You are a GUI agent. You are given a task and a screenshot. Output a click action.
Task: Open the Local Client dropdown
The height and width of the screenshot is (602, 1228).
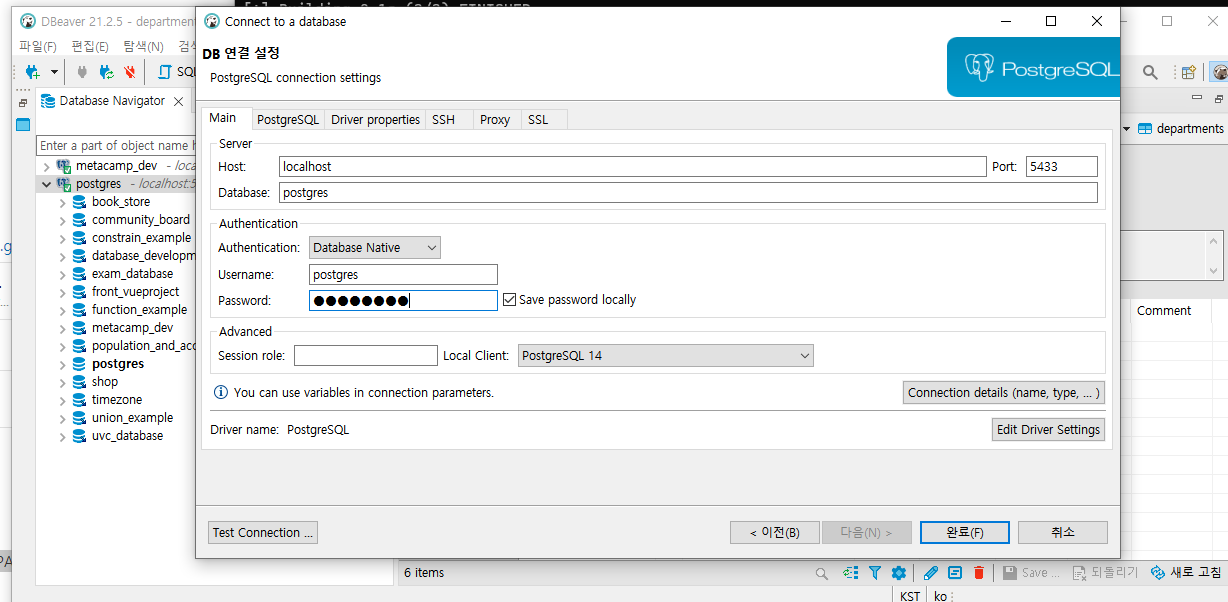666,355
